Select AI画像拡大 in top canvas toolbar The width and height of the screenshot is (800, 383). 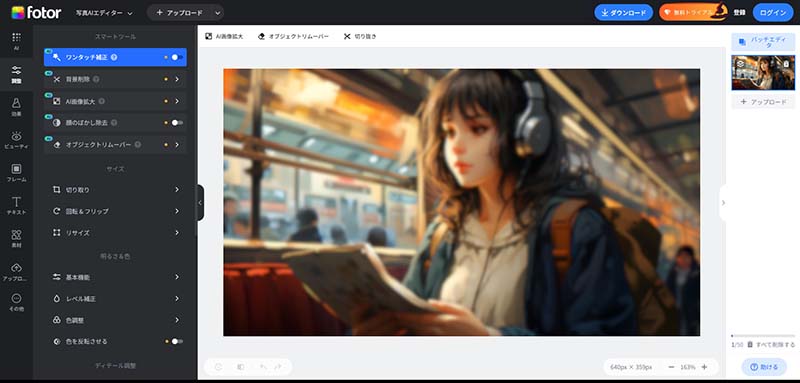(x=224, y=37)
